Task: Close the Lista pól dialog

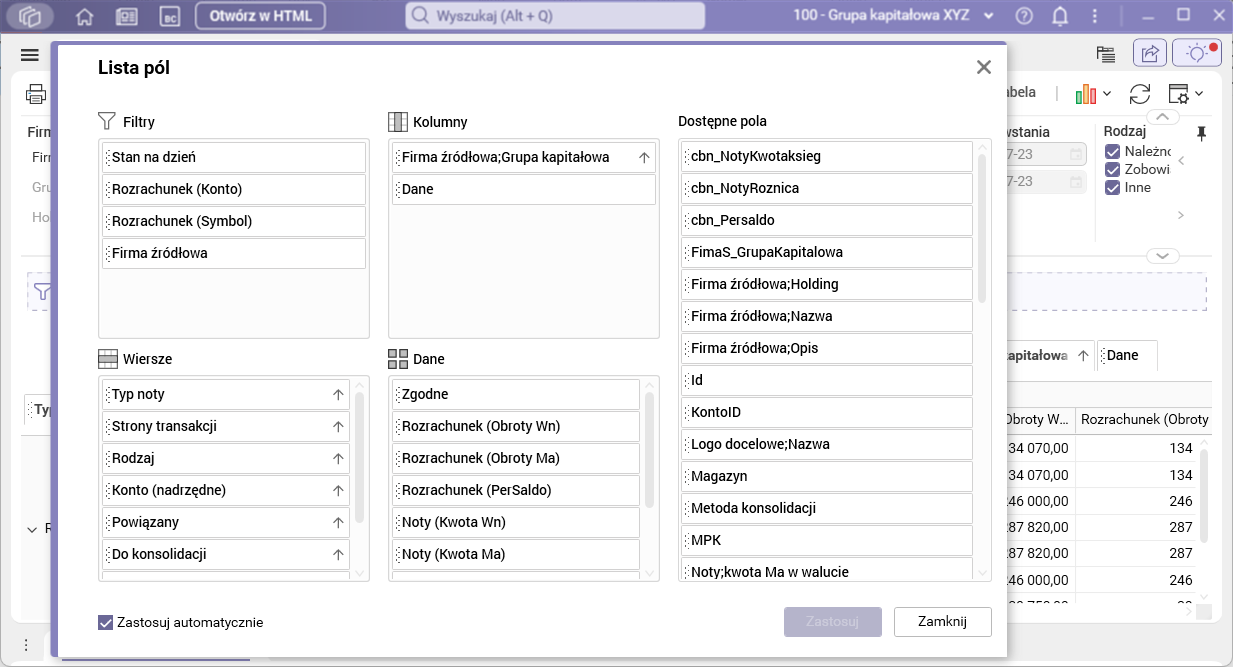Action: point(984,67)
